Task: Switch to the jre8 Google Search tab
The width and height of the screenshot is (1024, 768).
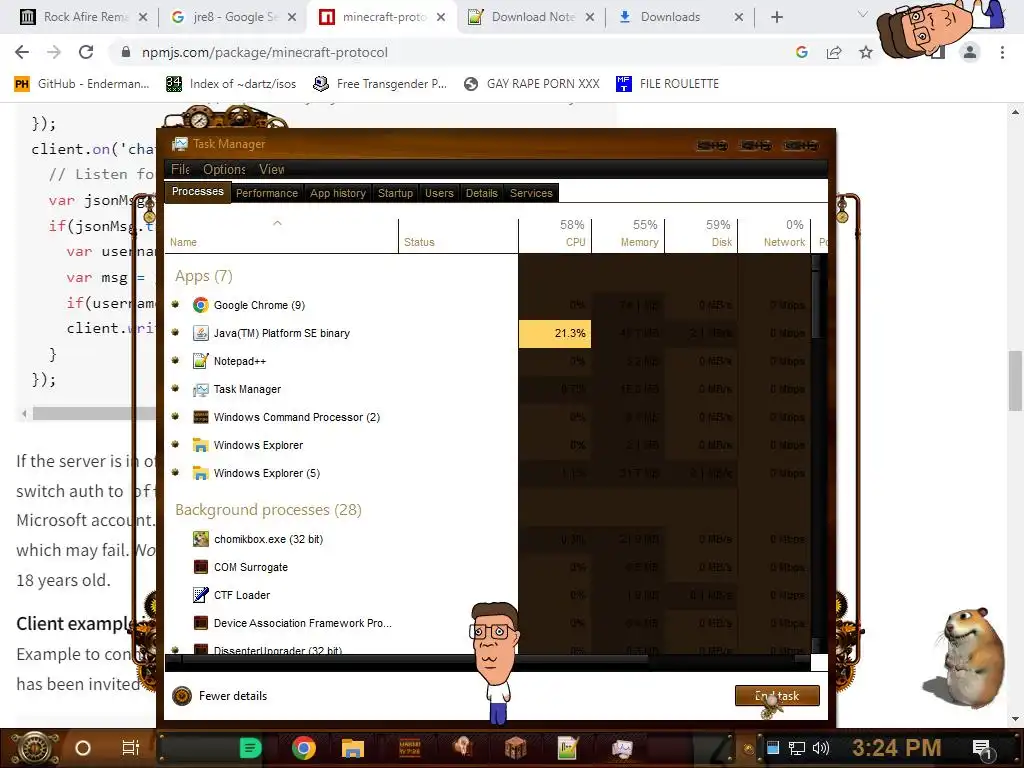Action: coord(233,17)
